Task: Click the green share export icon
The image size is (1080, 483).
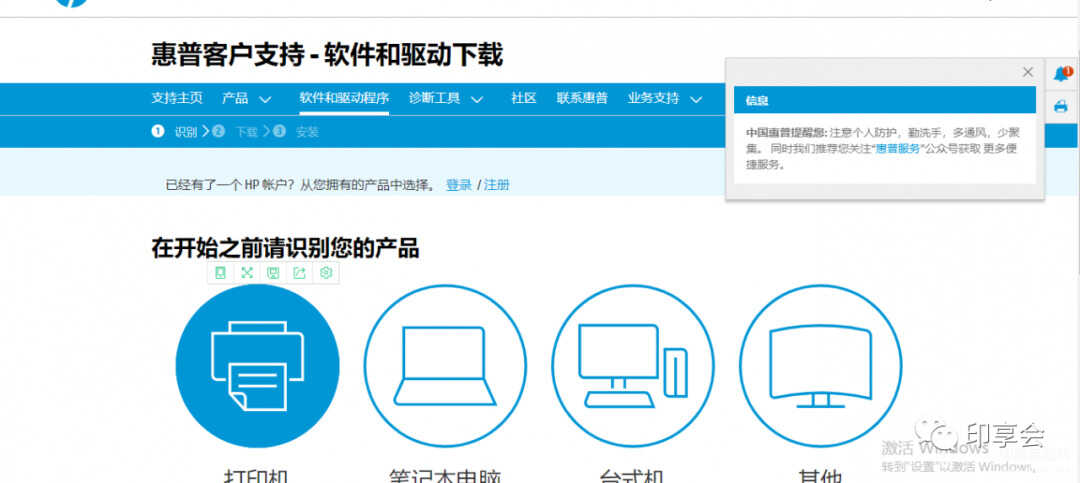Action: (x=299, y=273)
